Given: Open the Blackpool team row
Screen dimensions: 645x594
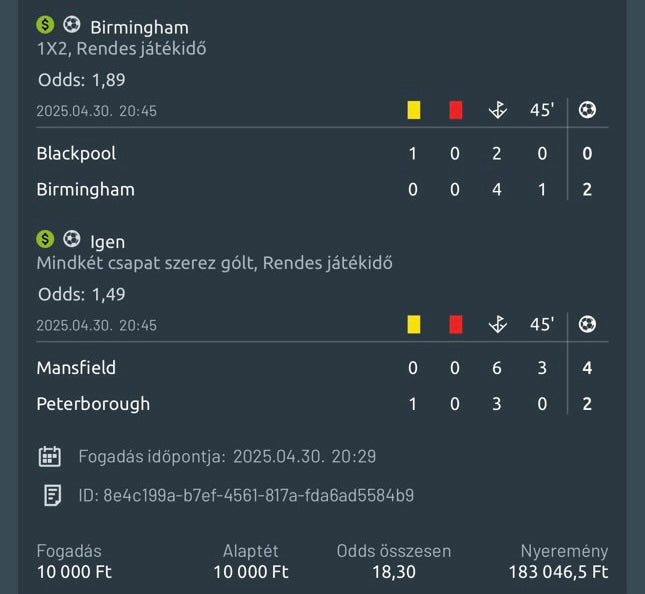Looking at the screenshot, I should click(x=76, y=153).
